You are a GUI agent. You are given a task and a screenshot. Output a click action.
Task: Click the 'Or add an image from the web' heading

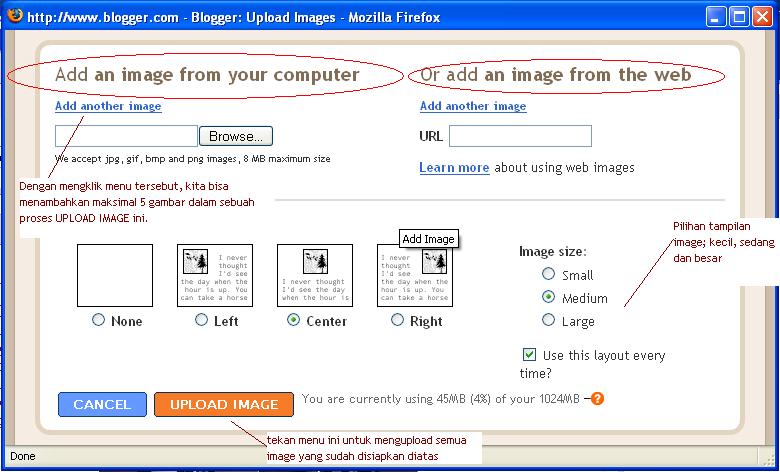click(x=556, y=75)
